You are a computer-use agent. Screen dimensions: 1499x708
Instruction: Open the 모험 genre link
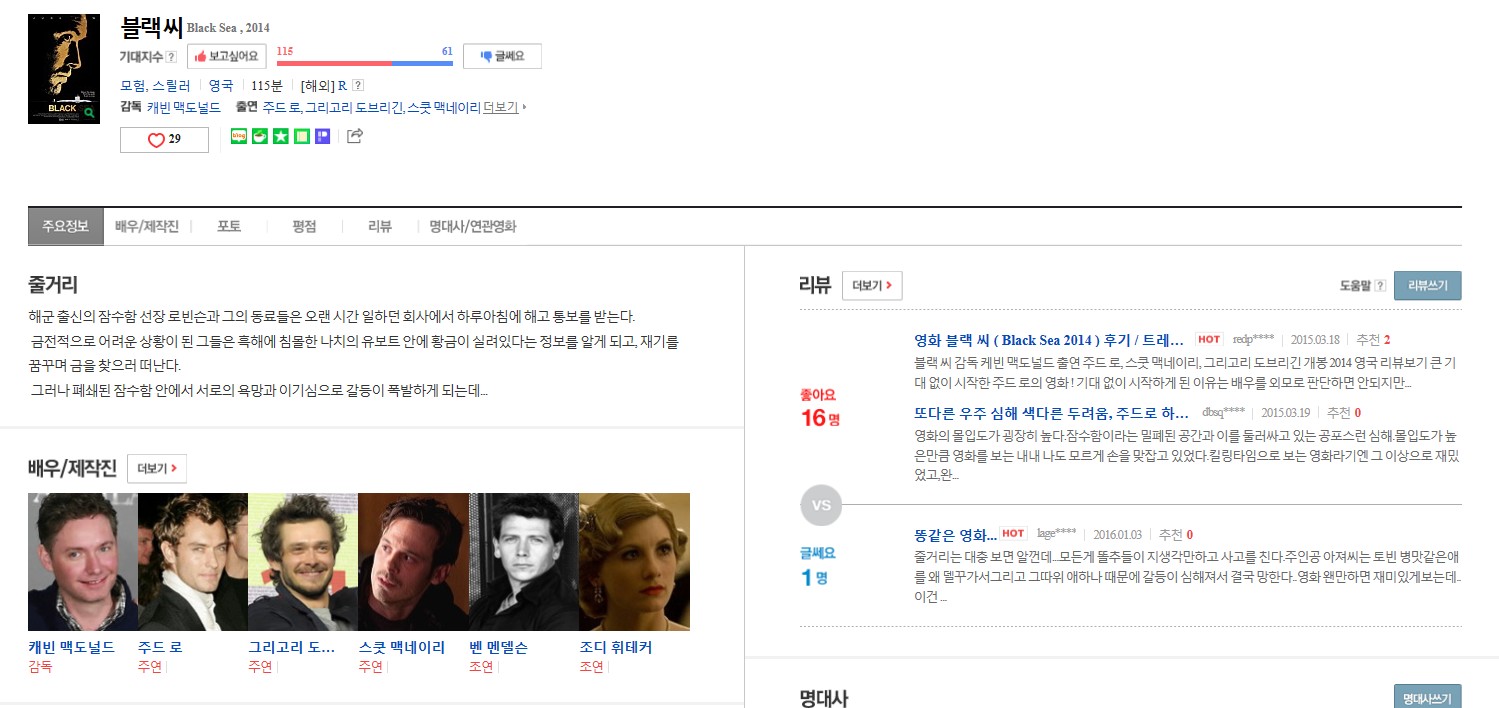click(x=132, y=86)
